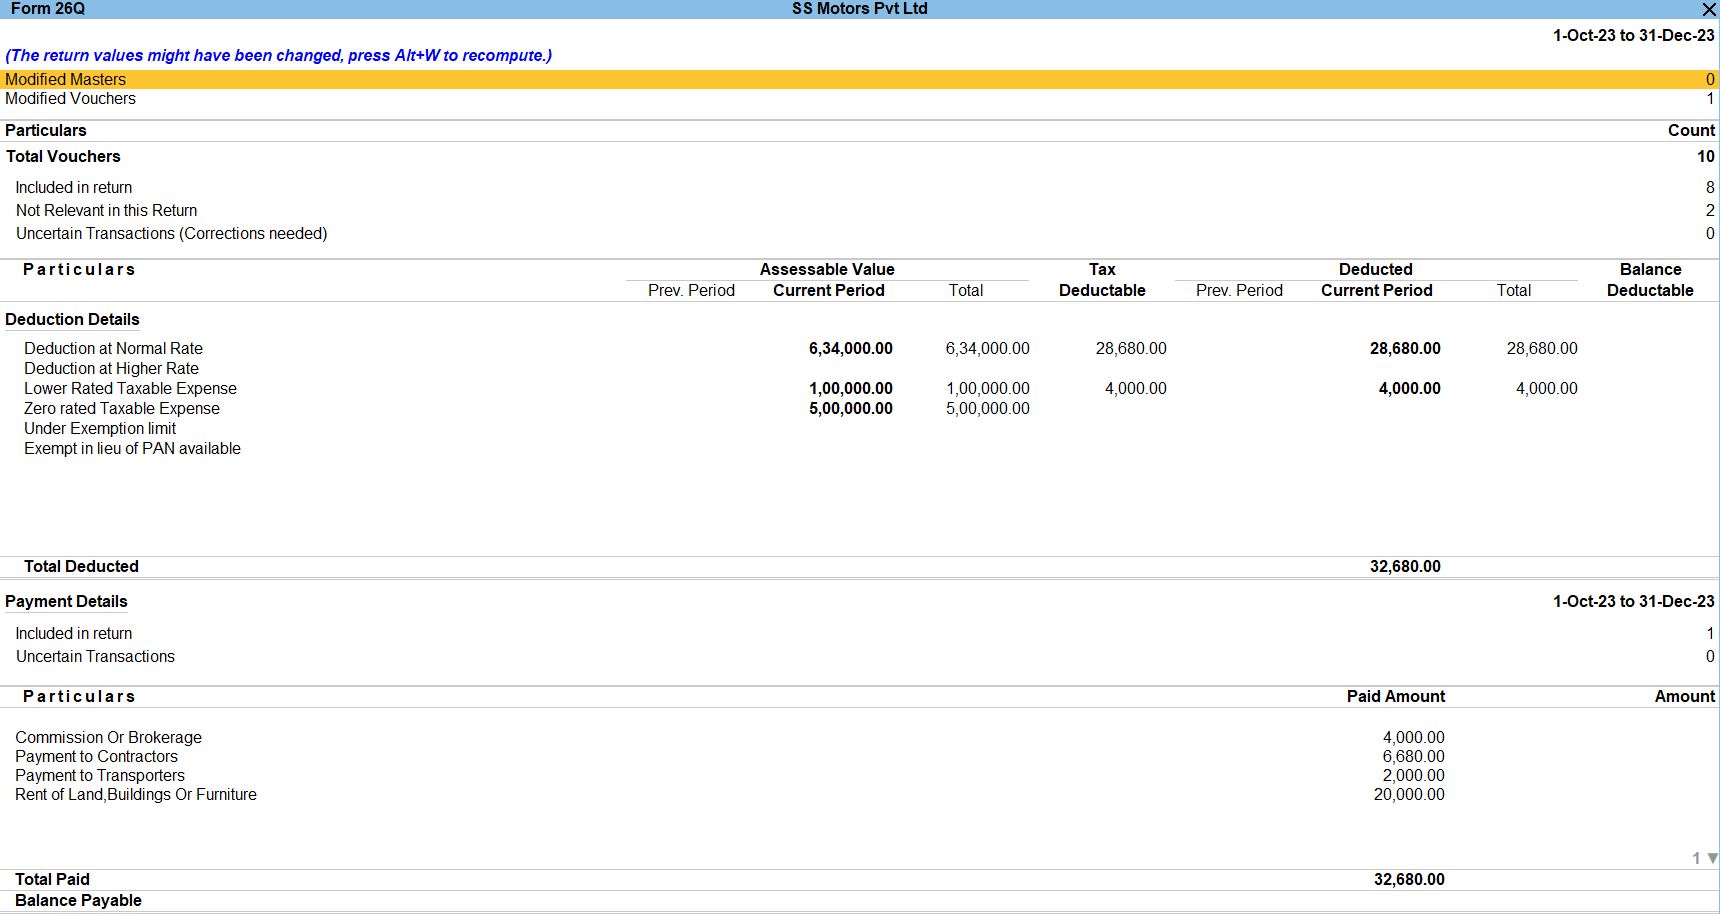Open Included in return under Payment Details
The image size is (1720, 914).
point(74,633)
